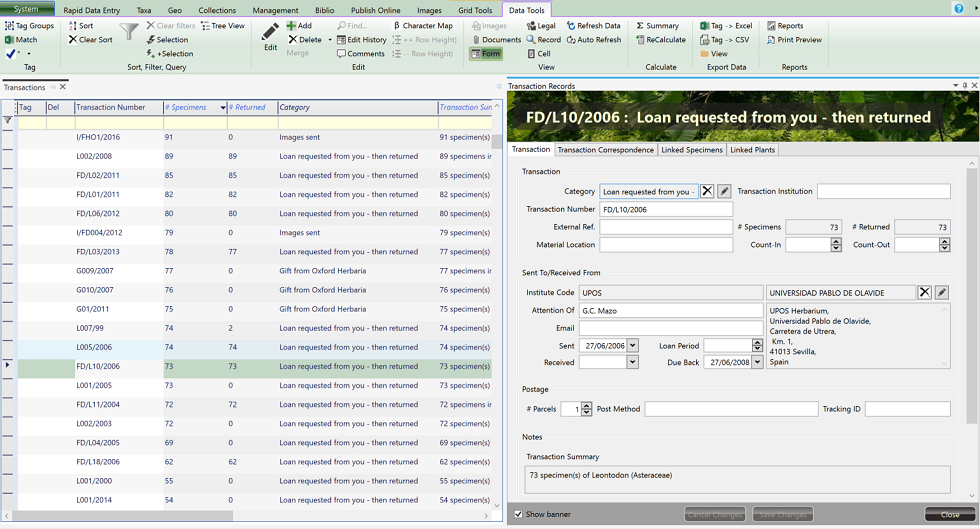Click the Summary calculation
The height and width of the screenshot is (529, 980).
pos(658,26)
